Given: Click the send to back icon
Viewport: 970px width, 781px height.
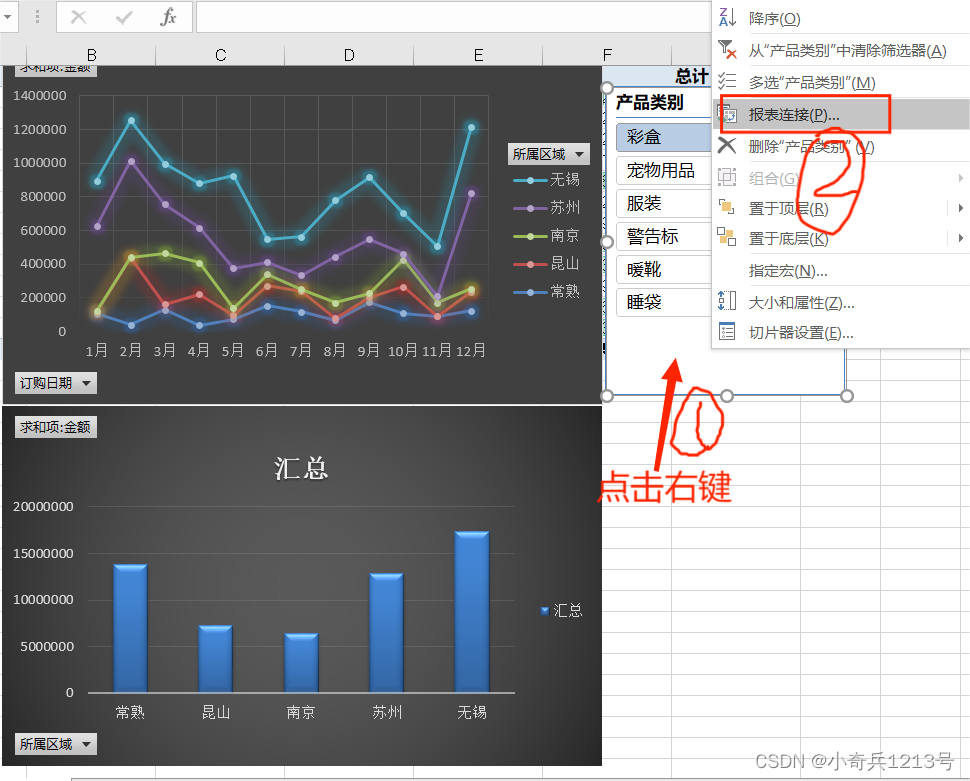Looking at the screenshot, I should pyautogui.click(x=727, y=236).
